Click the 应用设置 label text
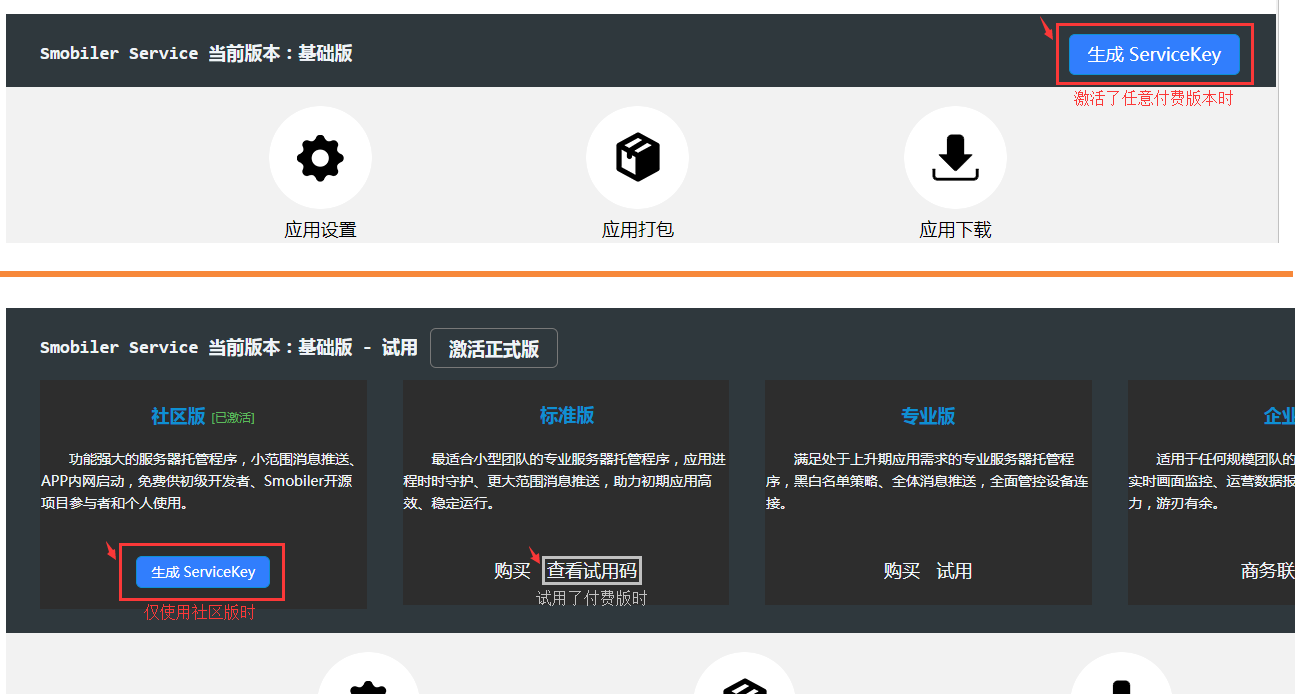 (320, 230)
